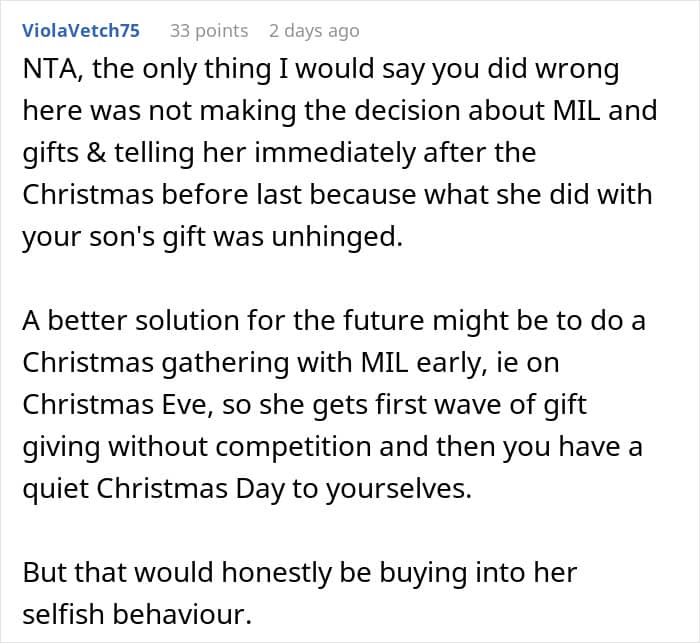The height and width of the screenshot is (643, 700).
Task: Open the "2 days ago" timestamp permalink
Action: 313,30
